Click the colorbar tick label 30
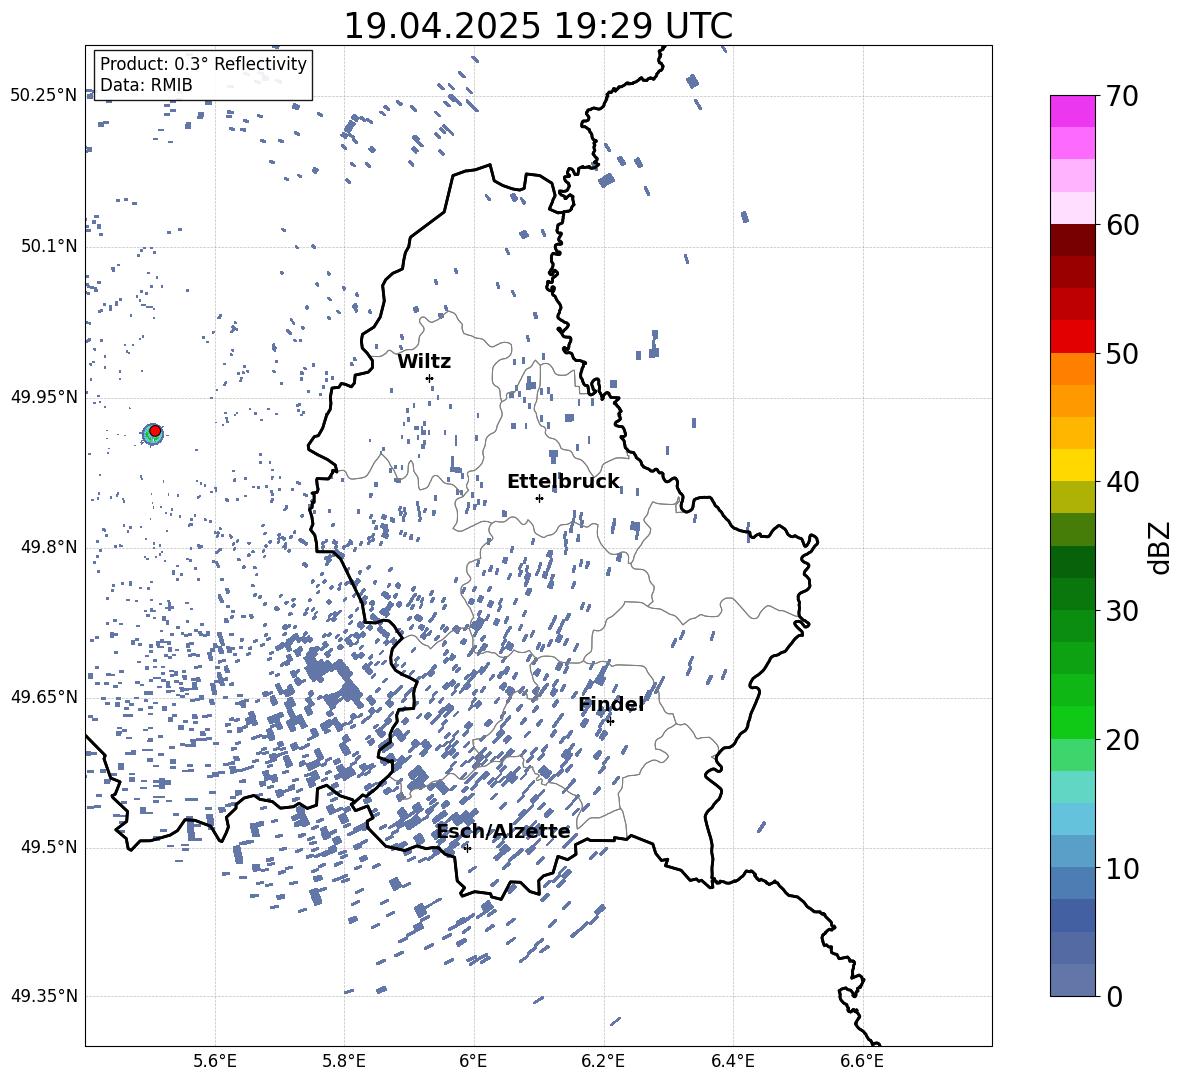The image size is (1184, 1081). (x=1122, y=610)
